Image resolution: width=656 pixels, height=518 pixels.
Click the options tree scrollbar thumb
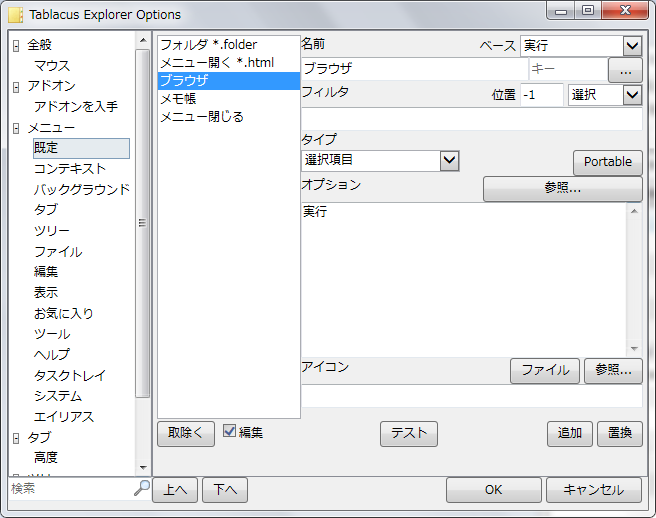click(143, 223)
